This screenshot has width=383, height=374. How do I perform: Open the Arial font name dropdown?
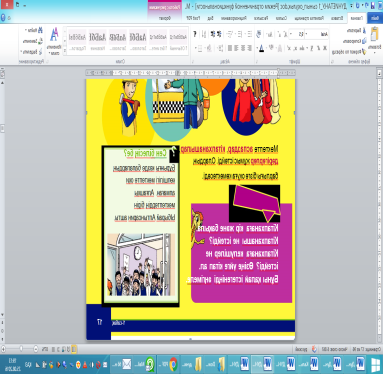(x=317, y=34)
